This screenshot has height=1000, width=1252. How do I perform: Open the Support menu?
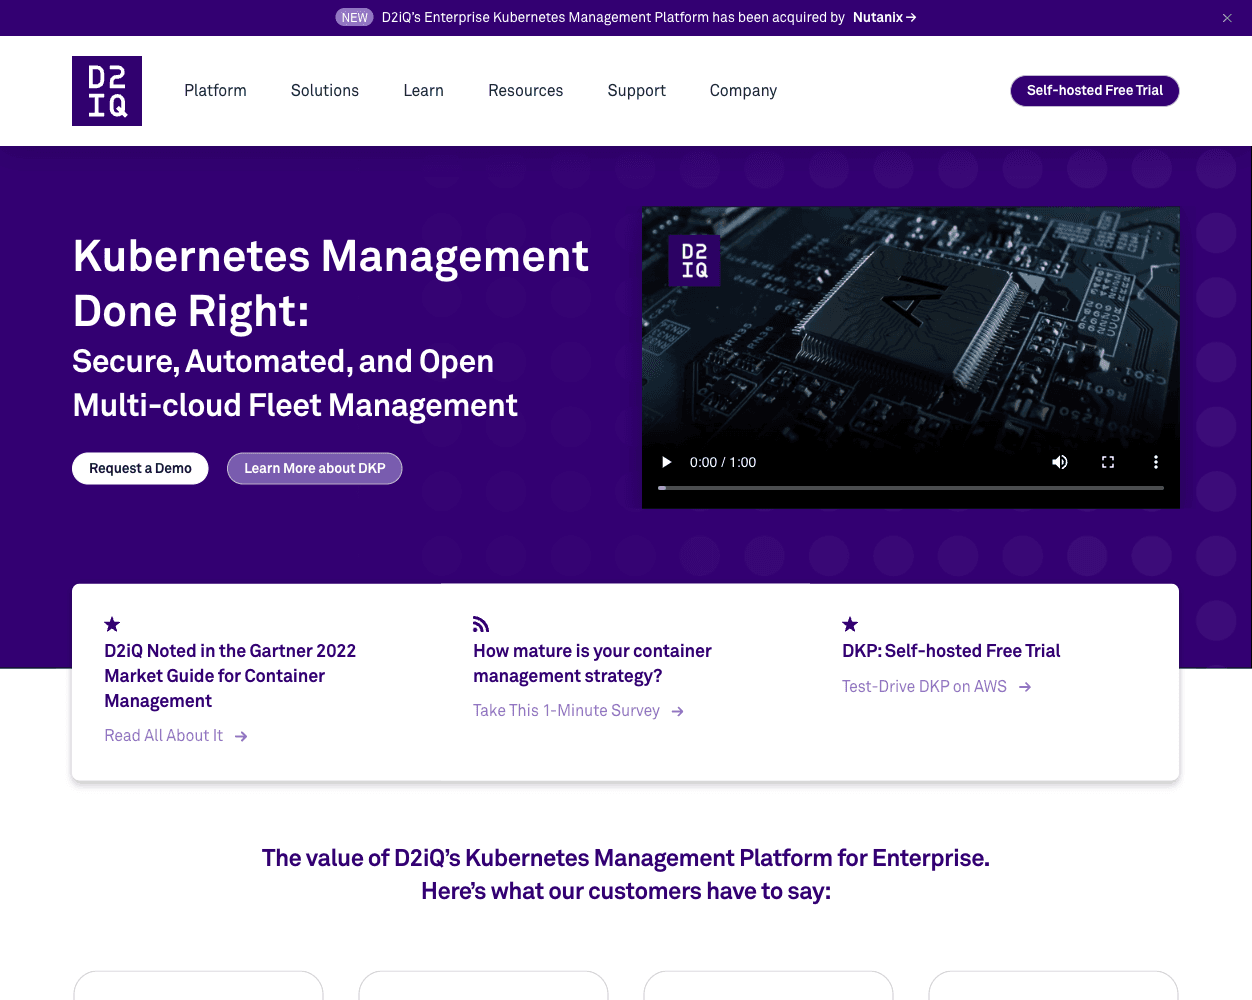pyautogui.click(x=636, y=91)
